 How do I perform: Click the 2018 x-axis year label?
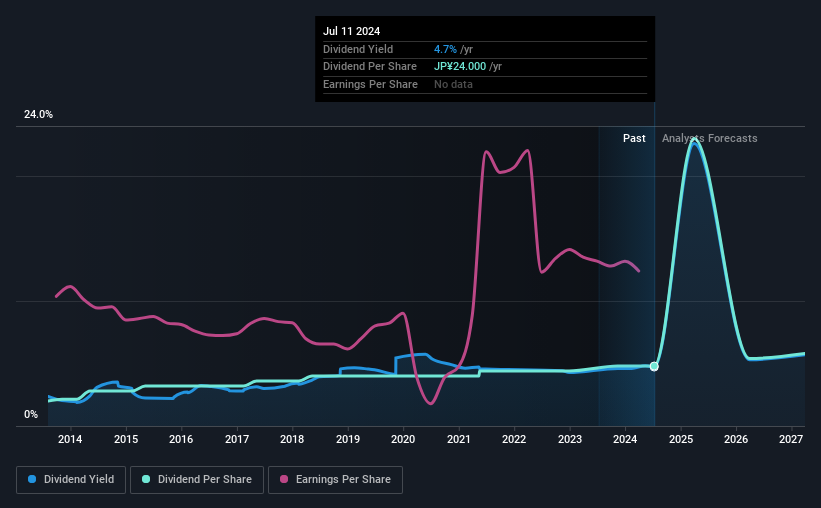point(292,439)
